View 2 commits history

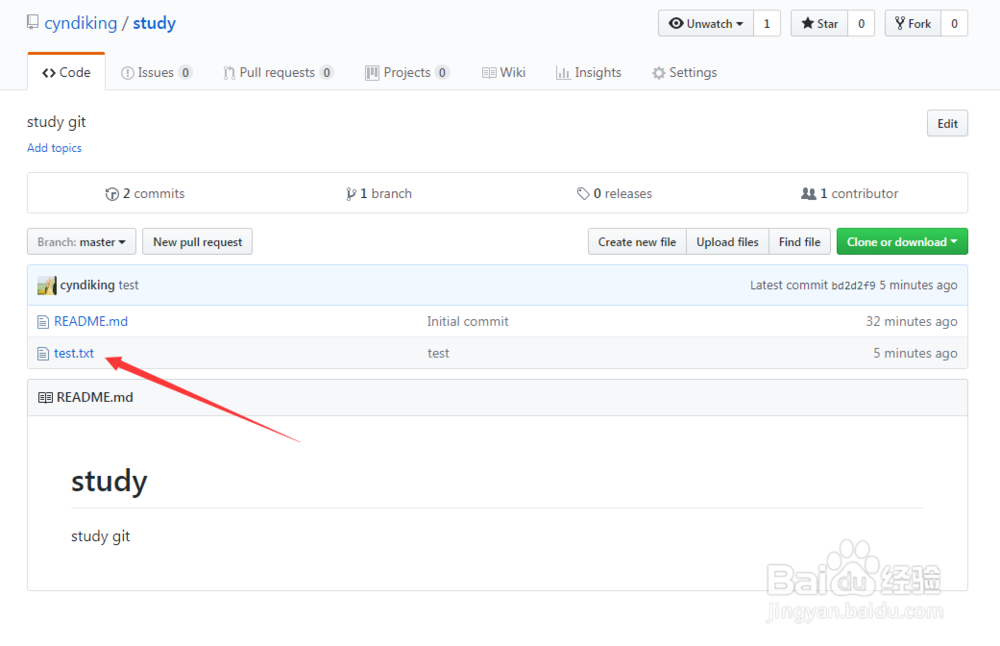tap(145, 193)
